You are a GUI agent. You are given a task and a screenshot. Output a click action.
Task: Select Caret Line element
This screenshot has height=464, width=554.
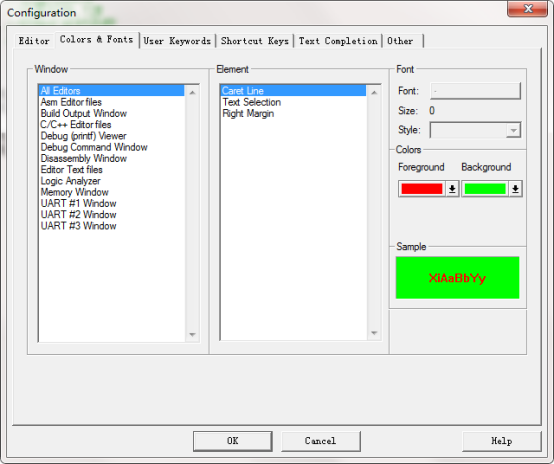(293, 91)
